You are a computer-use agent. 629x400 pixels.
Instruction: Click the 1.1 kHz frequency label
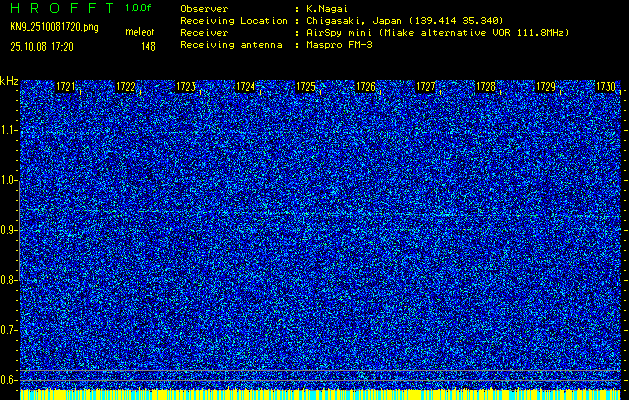point(9,130)
